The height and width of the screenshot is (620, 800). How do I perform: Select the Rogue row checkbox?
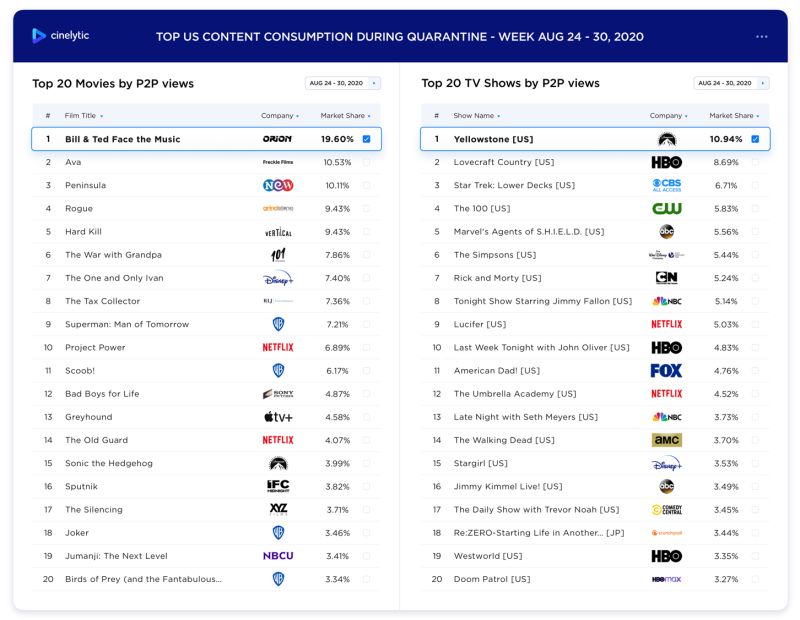click(x=366, y=208)
